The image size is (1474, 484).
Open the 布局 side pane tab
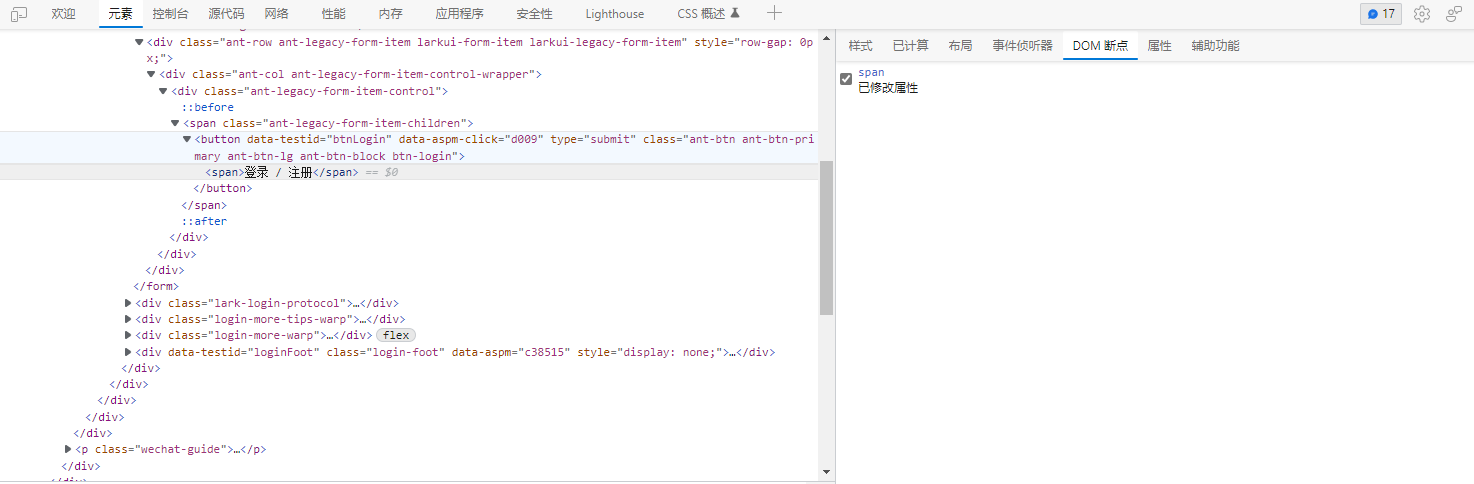(x=960, y=46)
